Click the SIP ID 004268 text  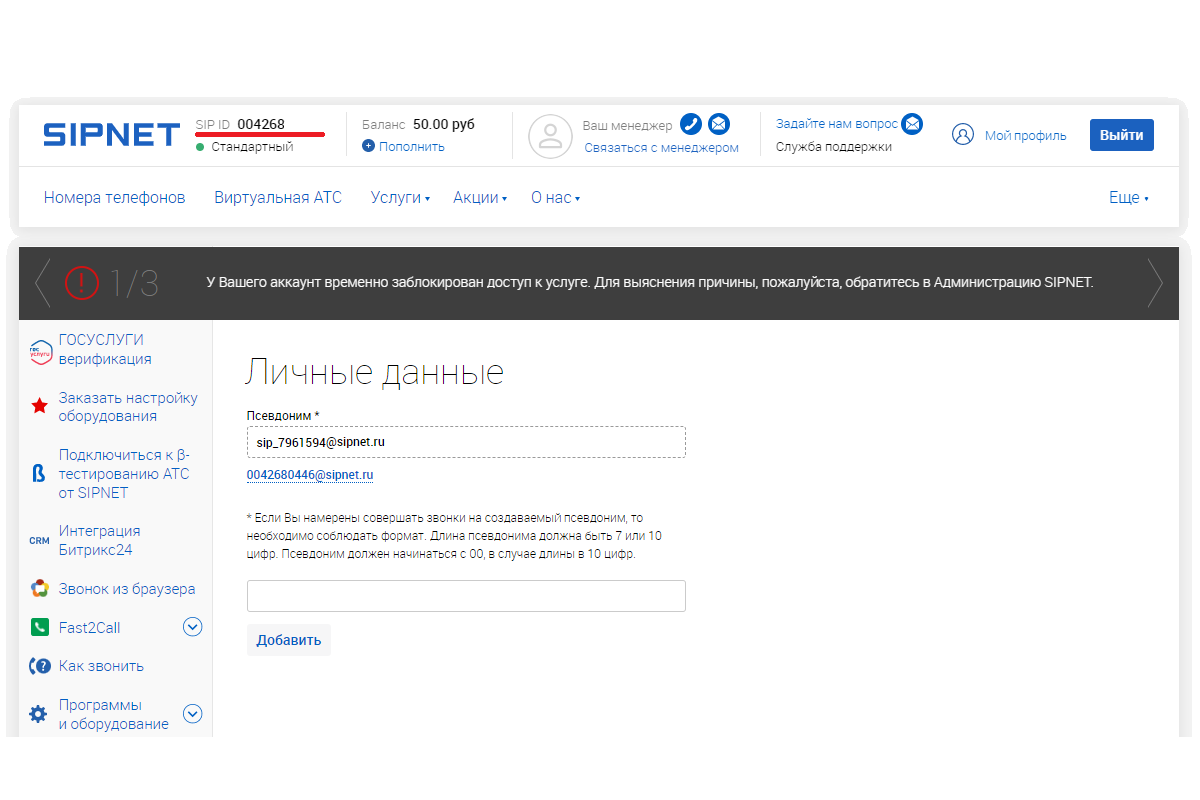coord(240,124)
